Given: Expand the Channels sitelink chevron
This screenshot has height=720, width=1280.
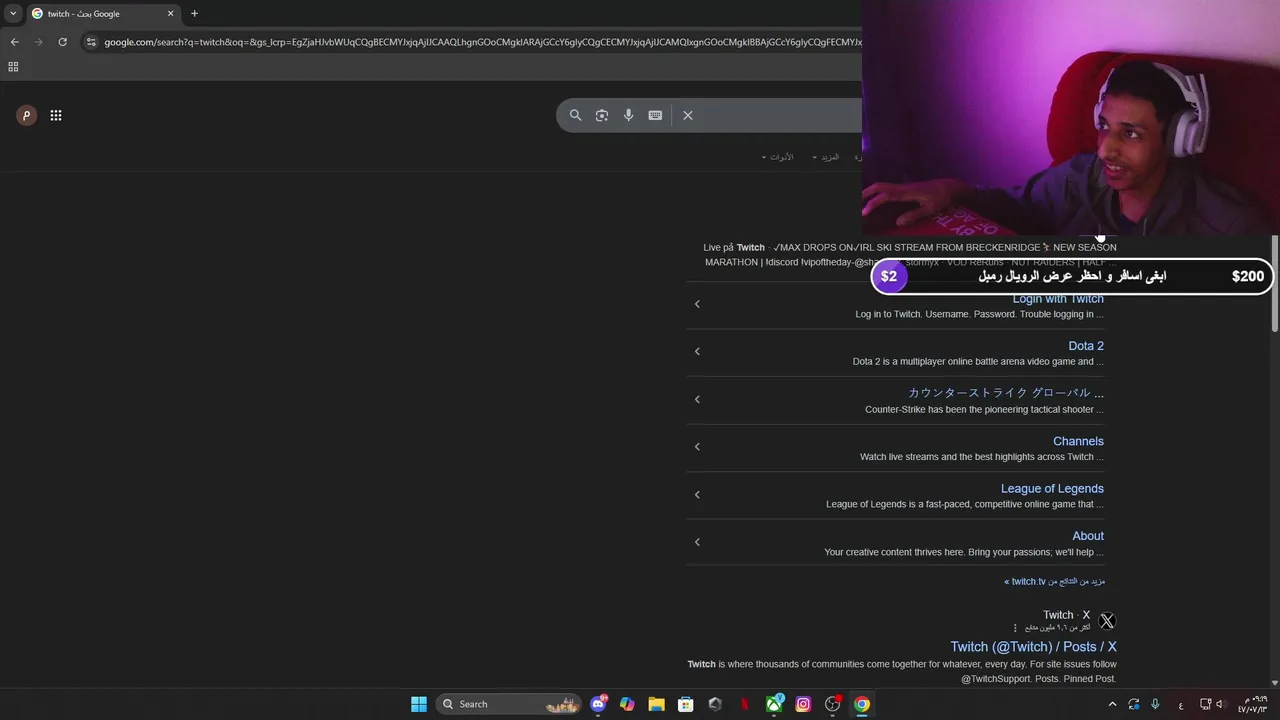Looking at the screenshot, I should pyautogui.click(x=697, y=446).
